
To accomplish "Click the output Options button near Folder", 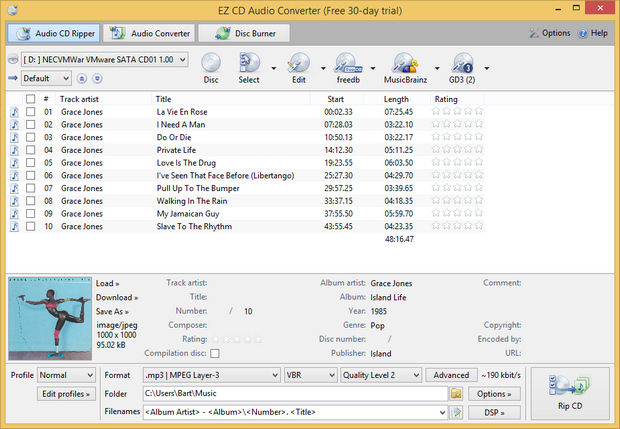I will point(494,394).
